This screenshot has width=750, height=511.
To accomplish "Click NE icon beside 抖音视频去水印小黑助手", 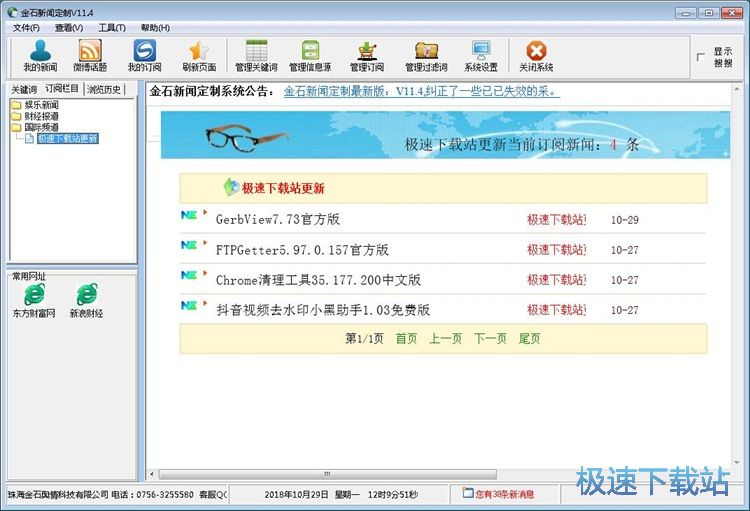I will point(189,305).
